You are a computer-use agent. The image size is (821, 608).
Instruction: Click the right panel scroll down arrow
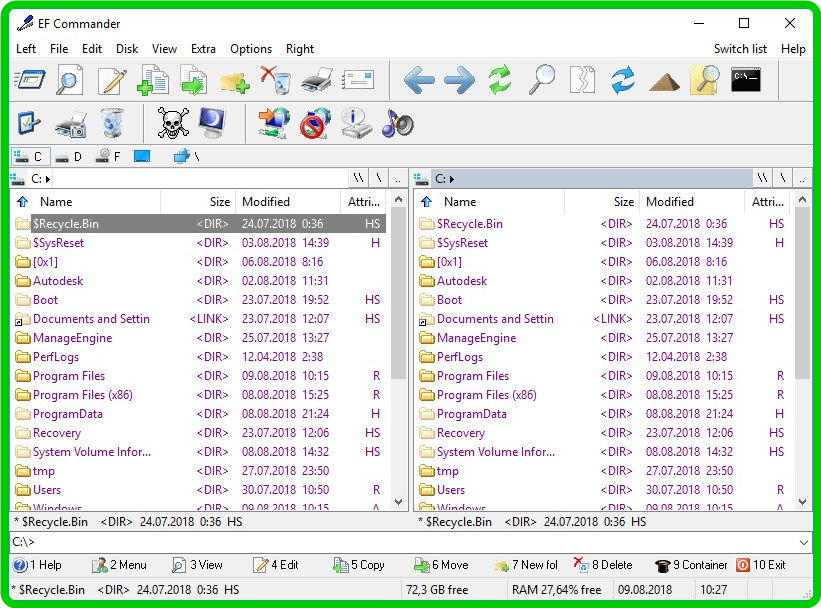point(802,502)
